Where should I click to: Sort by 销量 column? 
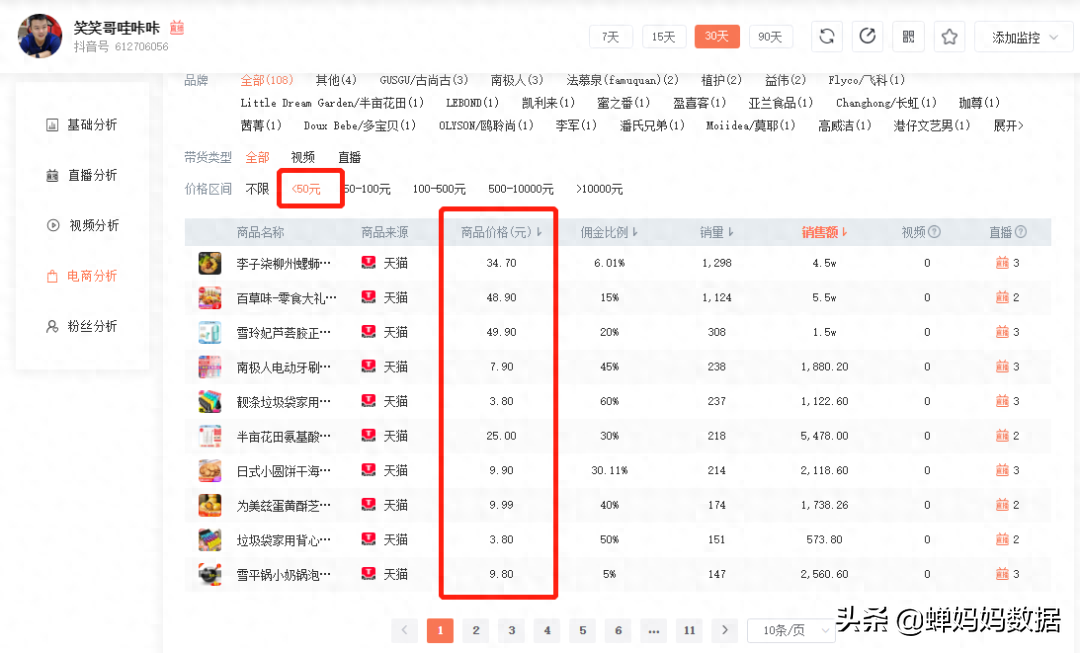coord(716,232)
